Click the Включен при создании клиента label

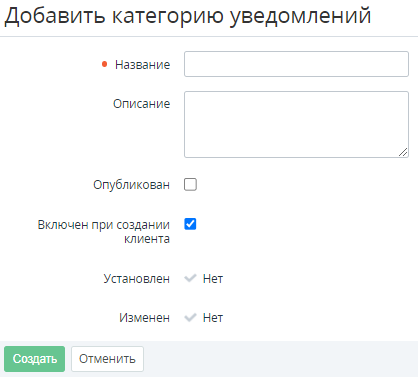tap(104, 232)
